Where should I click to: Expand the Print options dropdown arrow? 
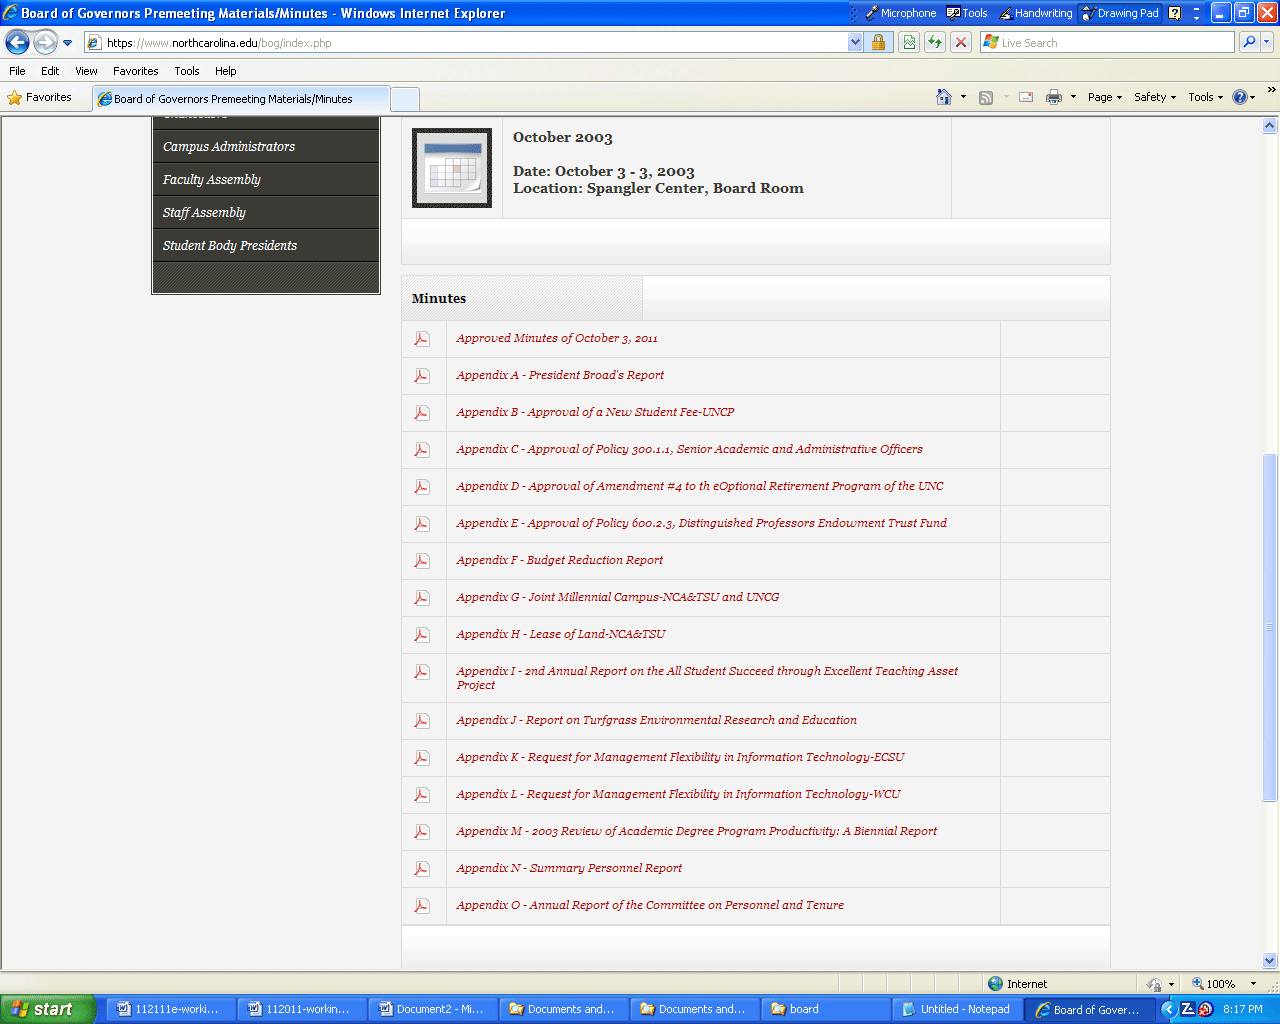coord(1073,97)
